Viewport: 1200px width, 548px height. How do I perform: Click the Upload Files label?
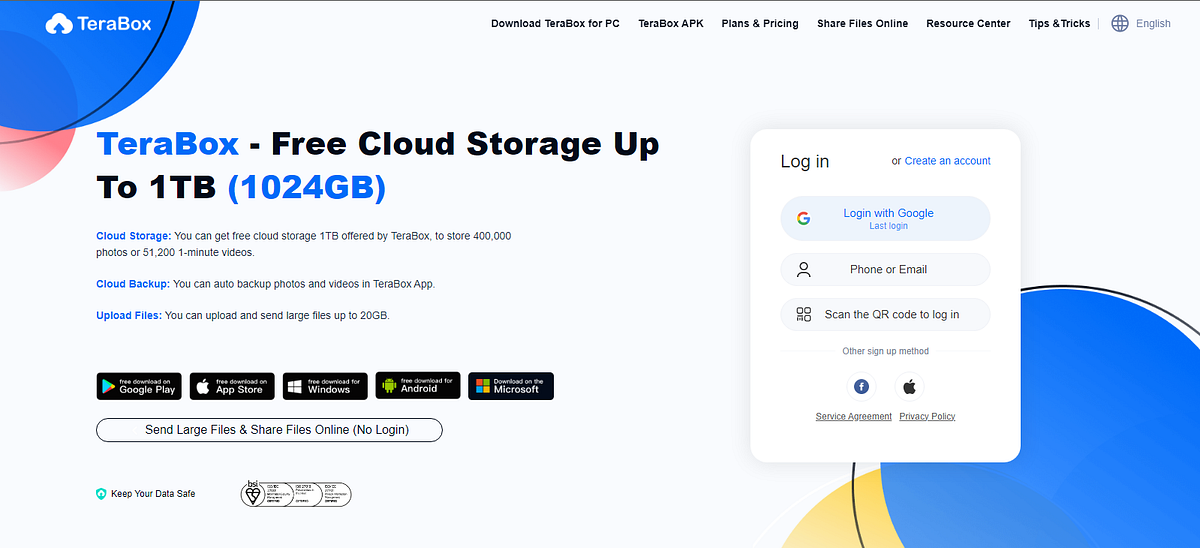tap(129, 315)
